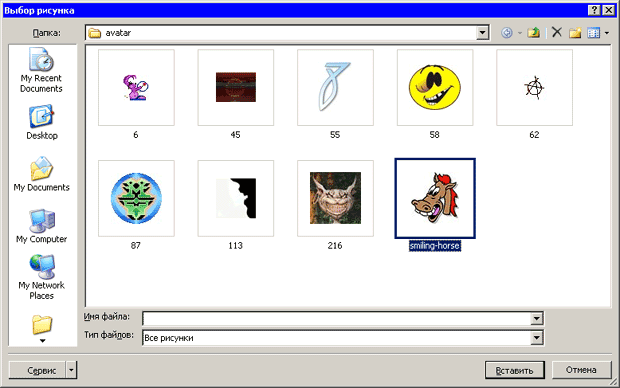The image size is (620, 388).
Task: Open My Computer in places bar
Action: [x=42, y=226]
